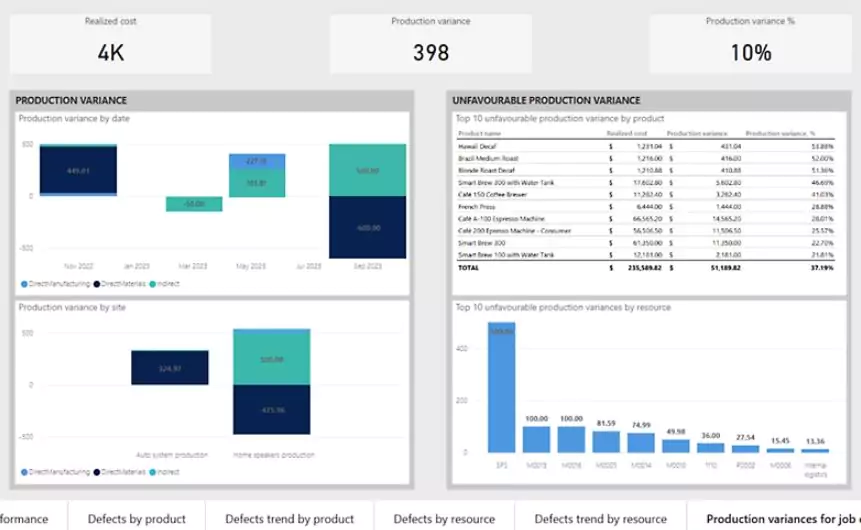Screen dimensions: 861x530
Task: Select the Brazil Medium Roast row
Action: (x=645, y=159)
